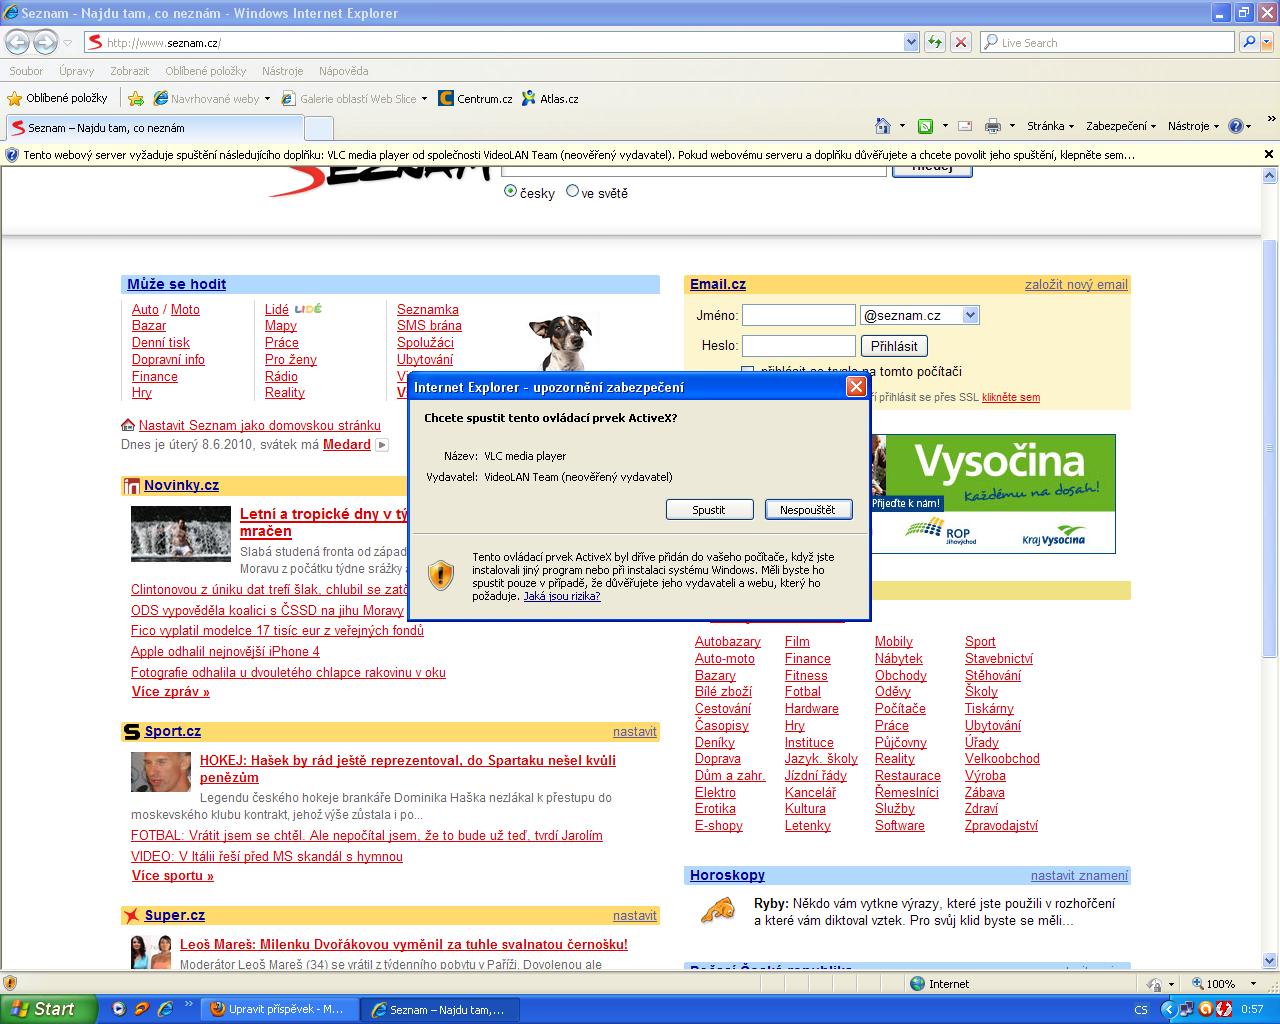The width and height of the screenshot is (1280, 1024).
Task: Click the status bar security shield icon
Action: pyautogui.click(x=10, y=983)
